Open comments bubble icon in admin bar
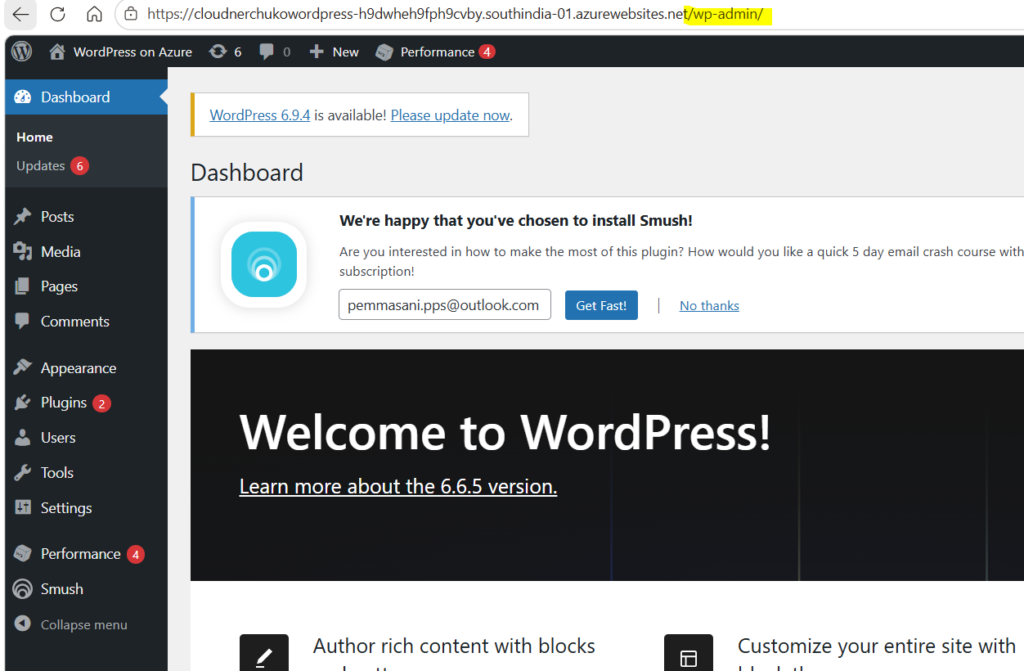The image size is (1024, 671). (266, 52)
